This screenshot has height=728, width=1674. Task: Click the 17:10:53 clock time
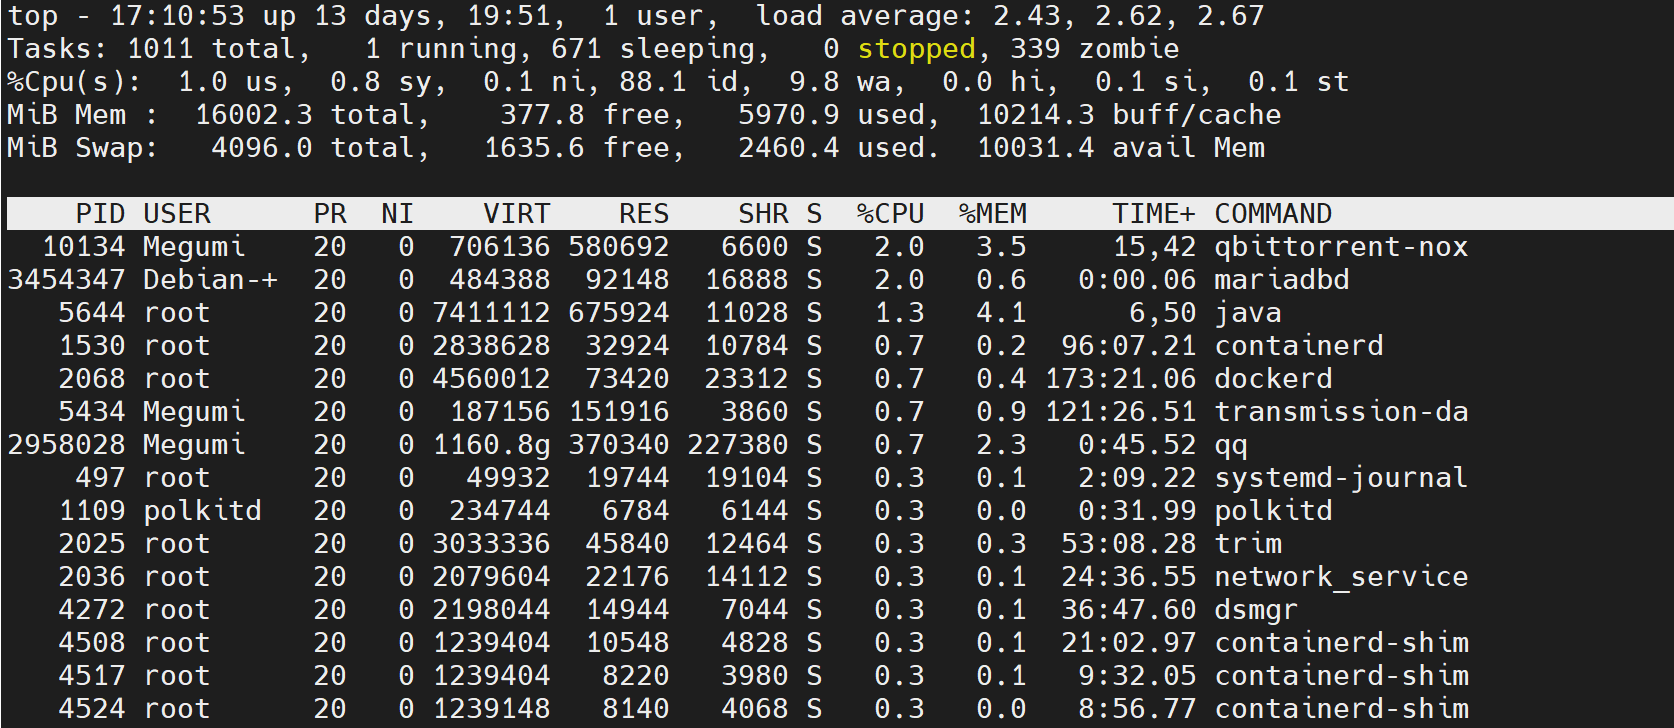[x=177, y=16]
